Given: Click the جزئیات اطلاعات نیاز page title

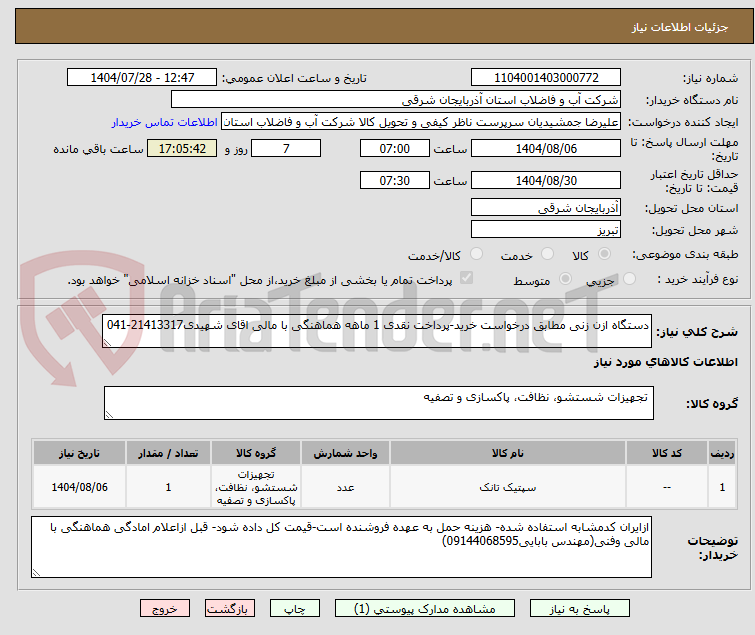Looking at the screenshot, I should [680, 27].
